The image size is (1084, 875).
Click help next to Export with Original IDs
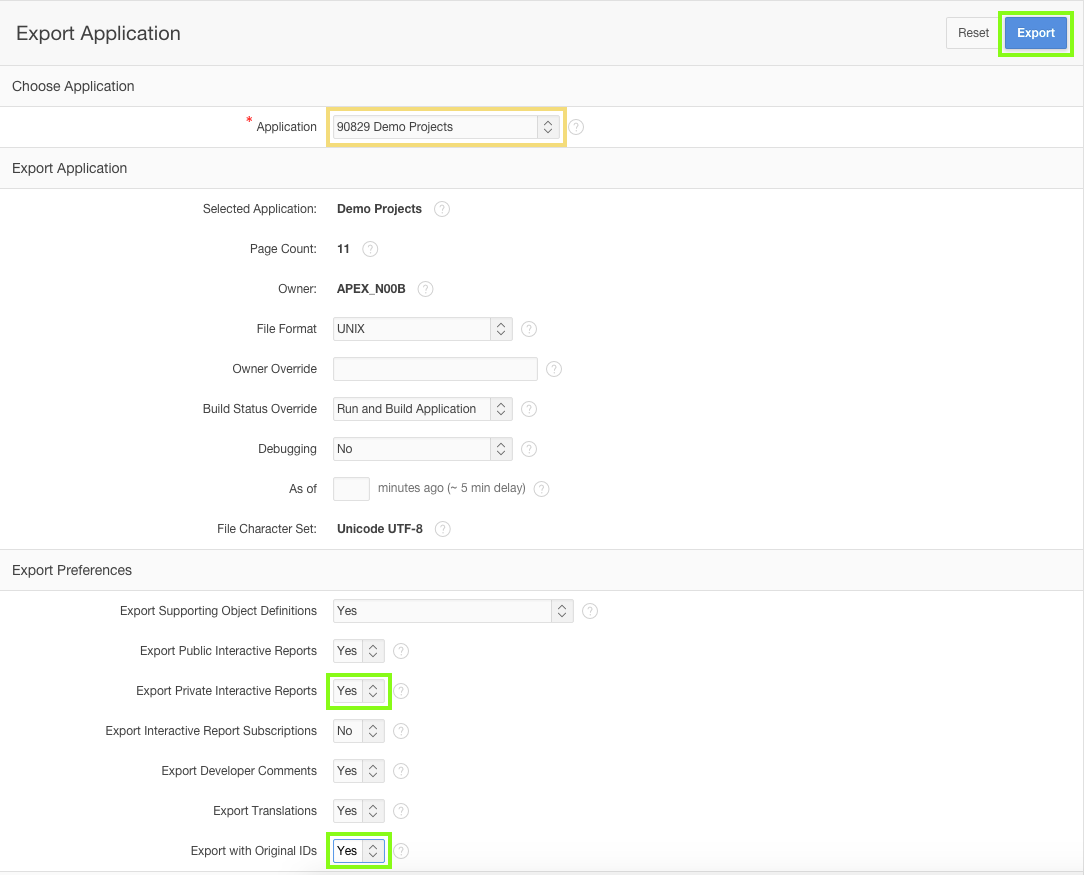400,851
